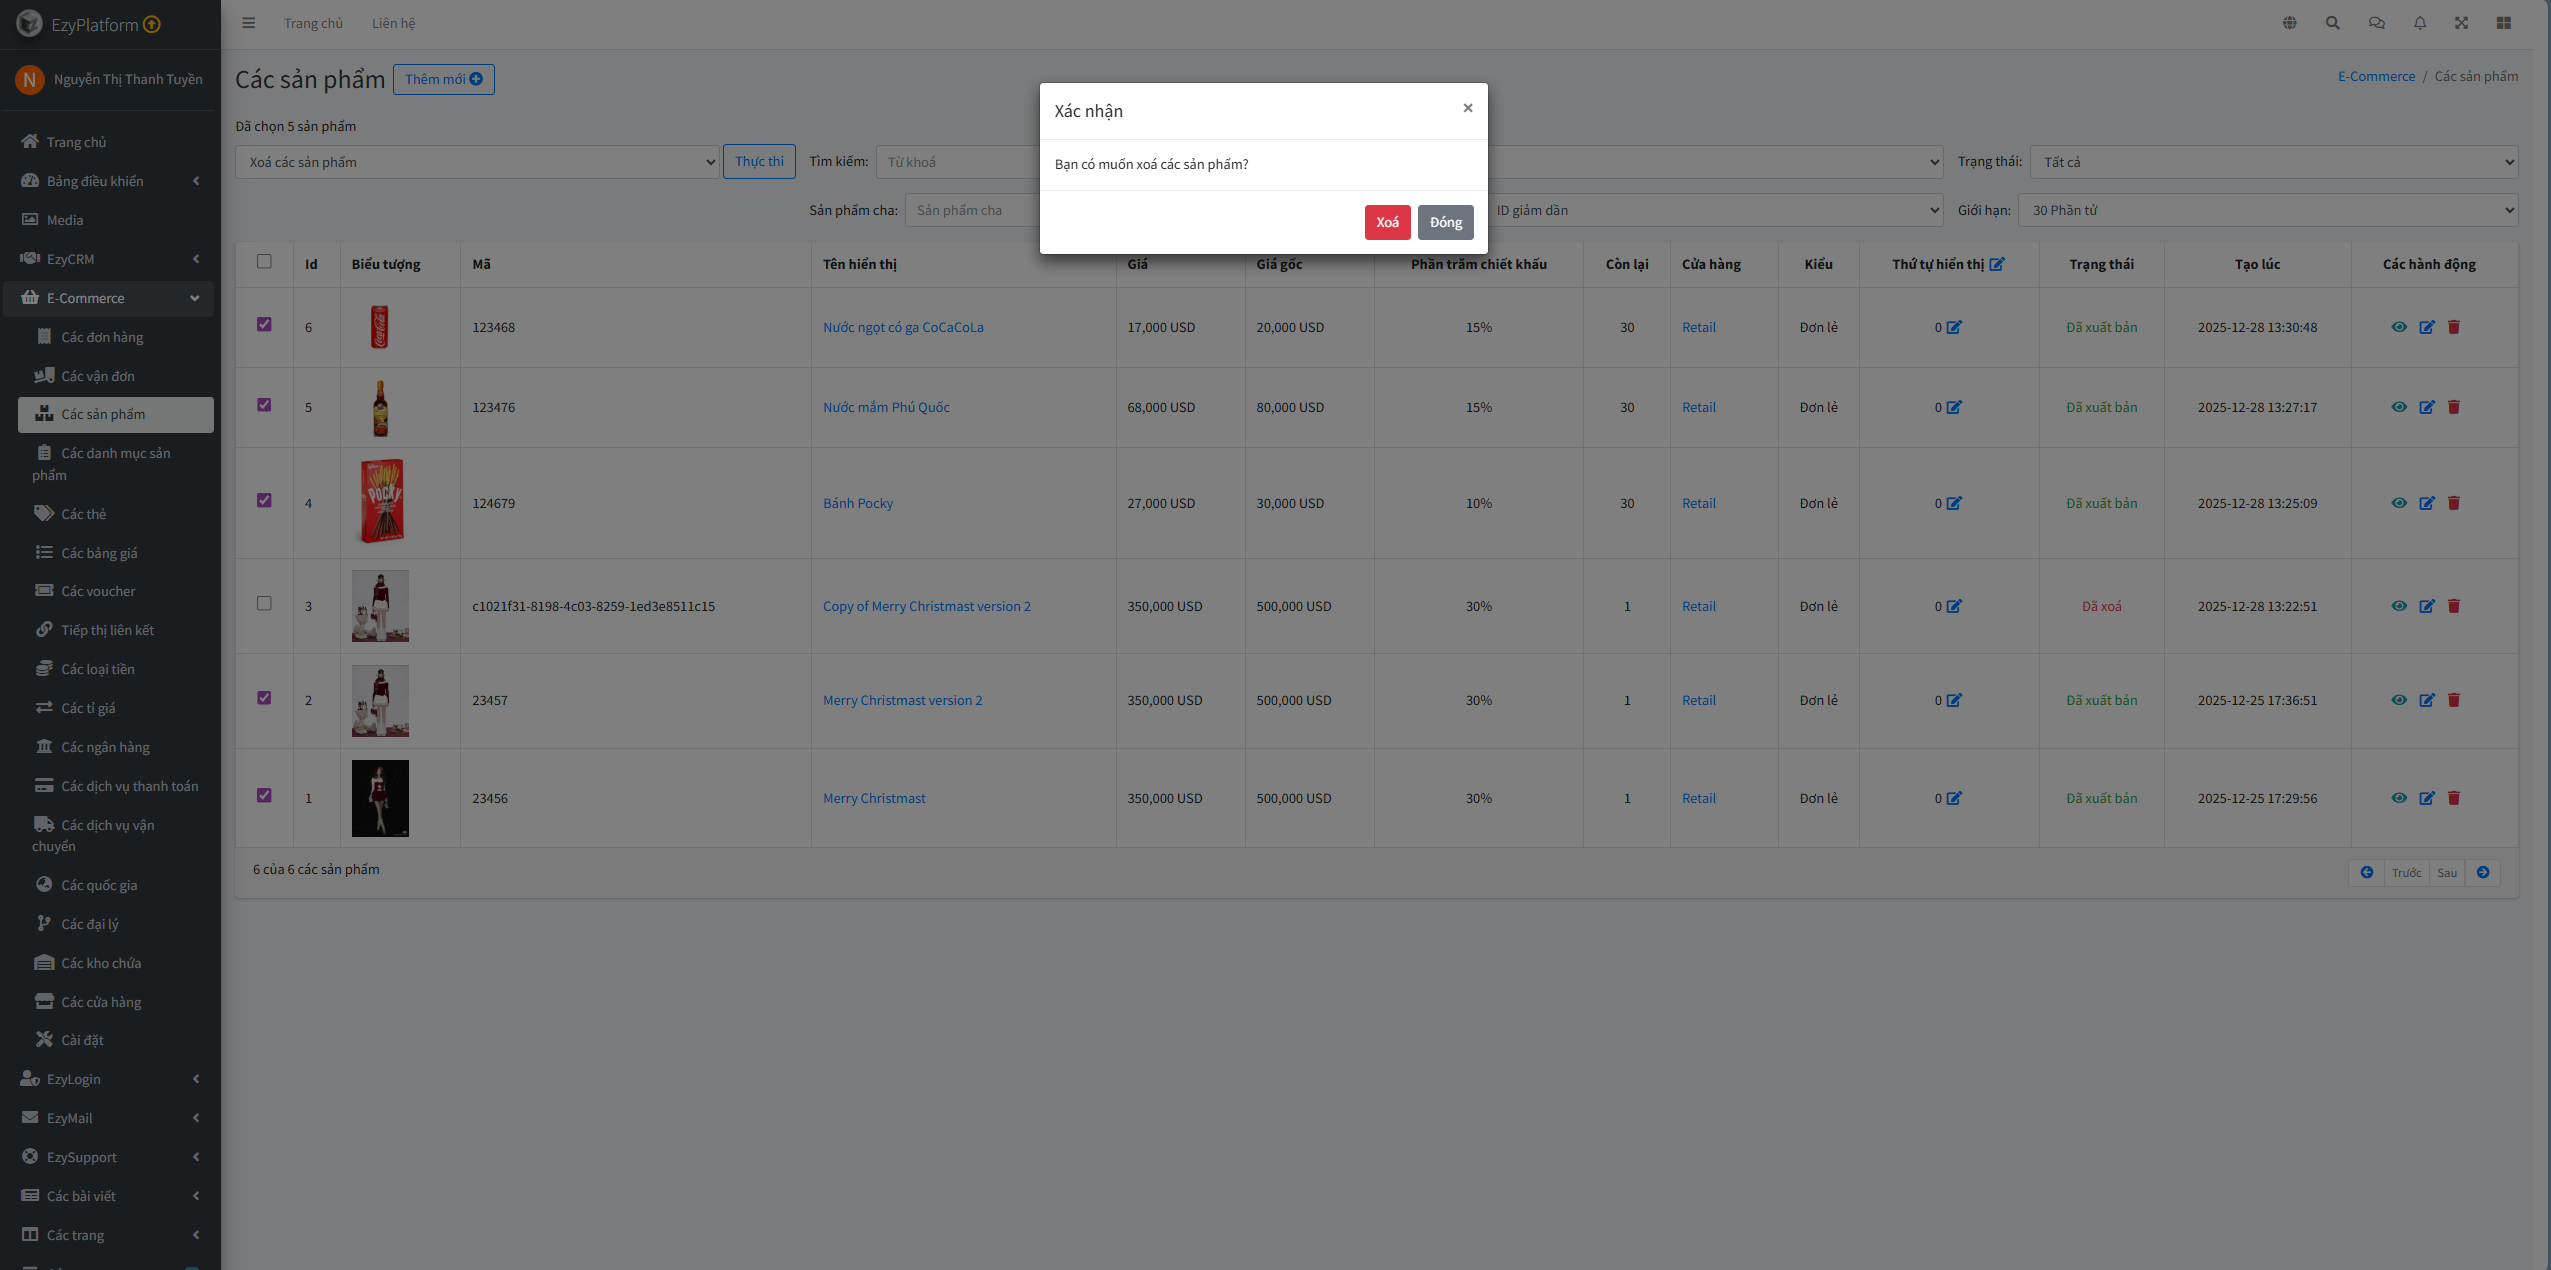
Task: Check the checkbox for product Id 3
Action: [x=264, y=603]
